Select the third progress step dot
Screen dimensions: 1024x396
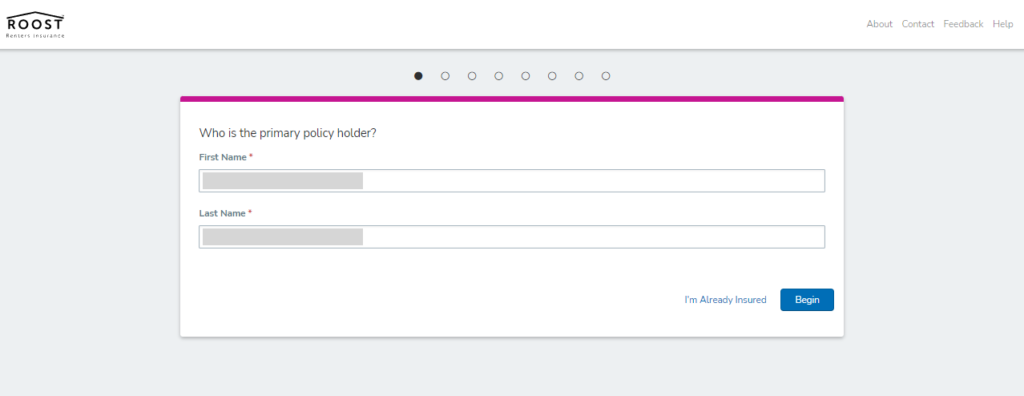(x=472, y=76)
